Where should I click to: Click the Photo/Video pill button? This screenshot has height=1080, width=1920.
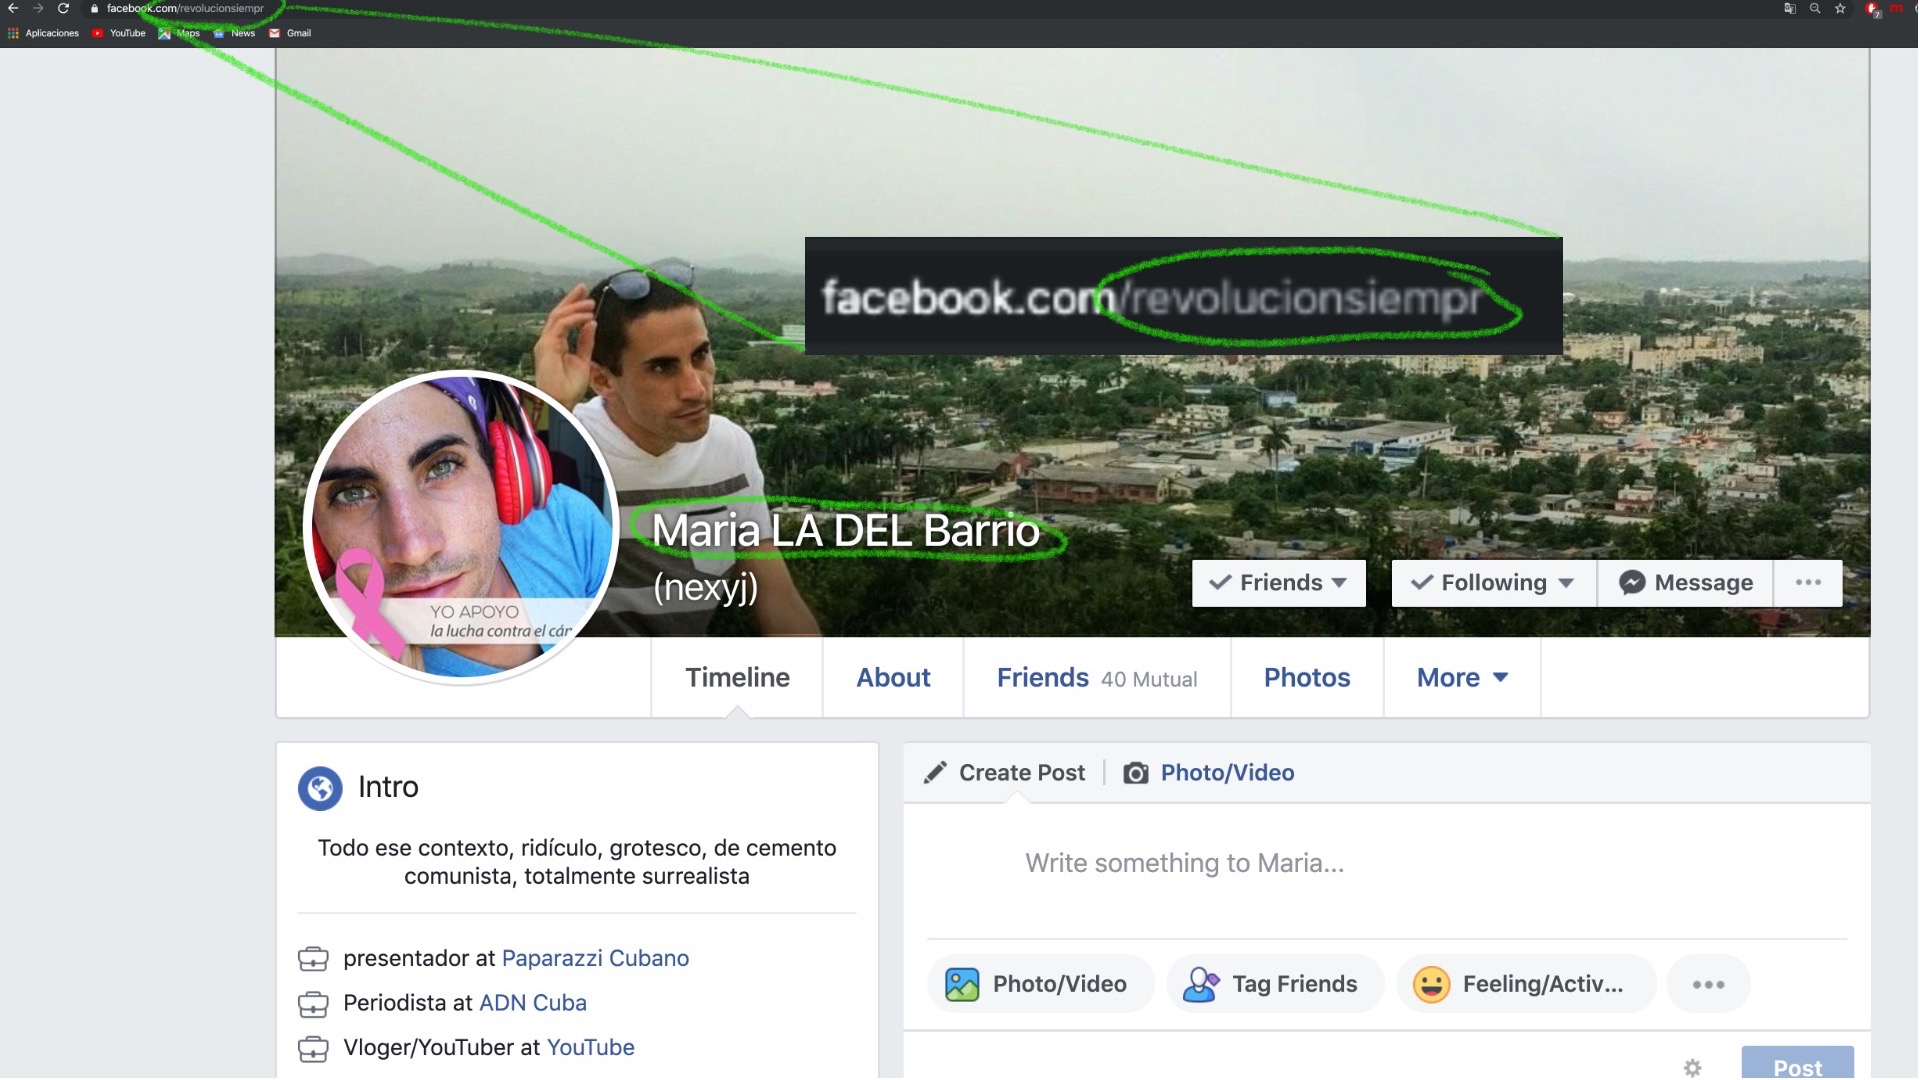(1040, 985)
